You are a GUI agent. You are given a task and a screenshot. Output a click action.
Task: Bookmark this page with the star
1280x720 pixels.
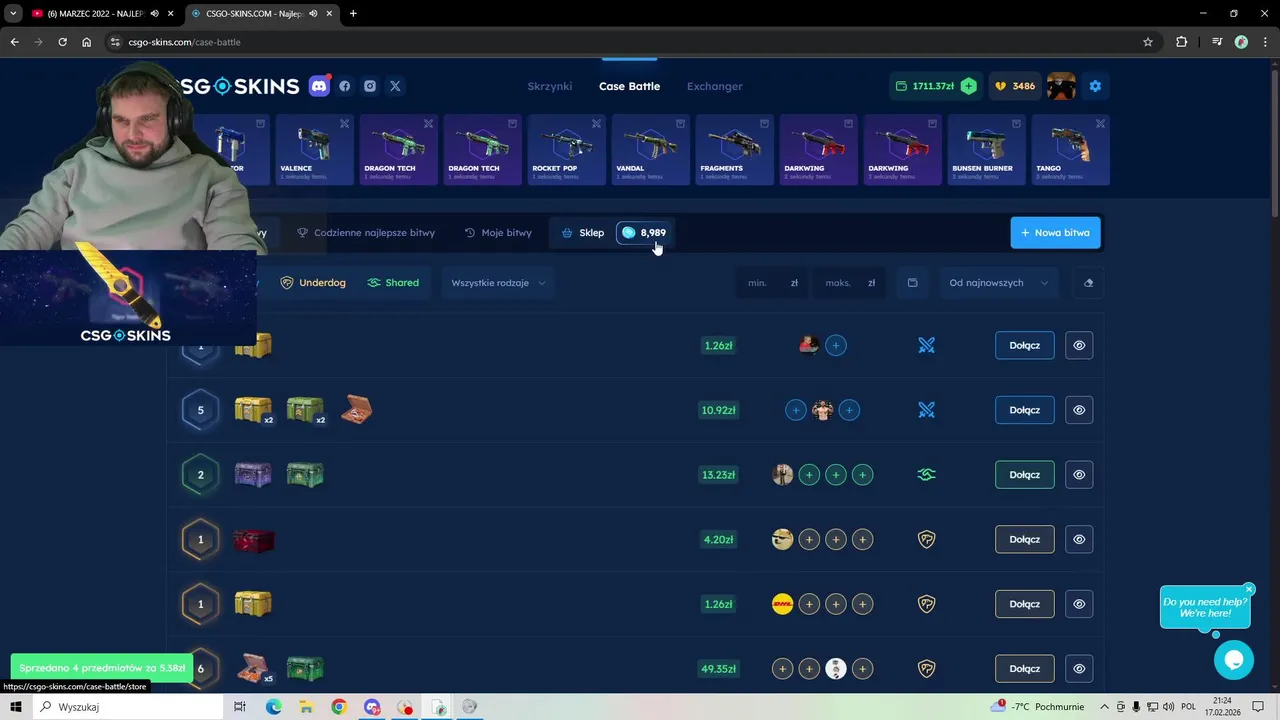pos(1148,42)
